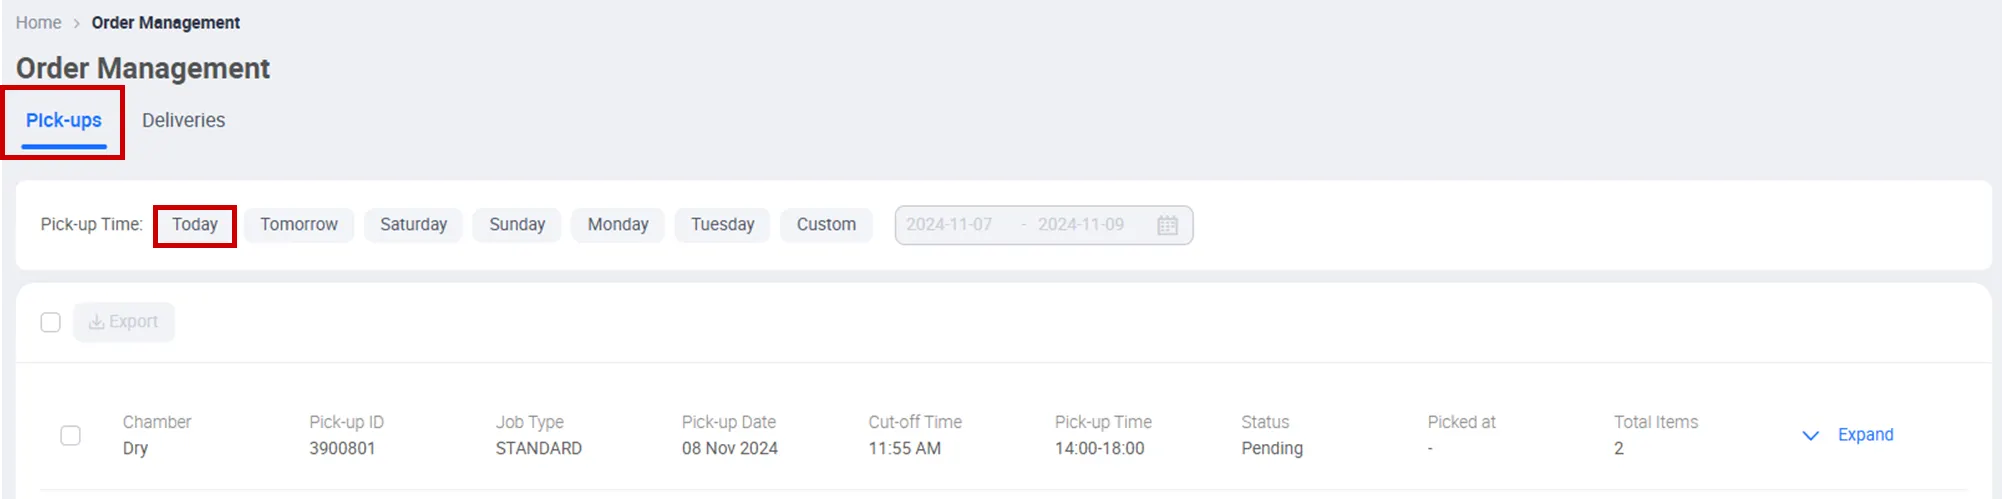Click the start date field 2024-11-07
The width and height of the screenshot is (2002, 499).
tap(949, 225)
